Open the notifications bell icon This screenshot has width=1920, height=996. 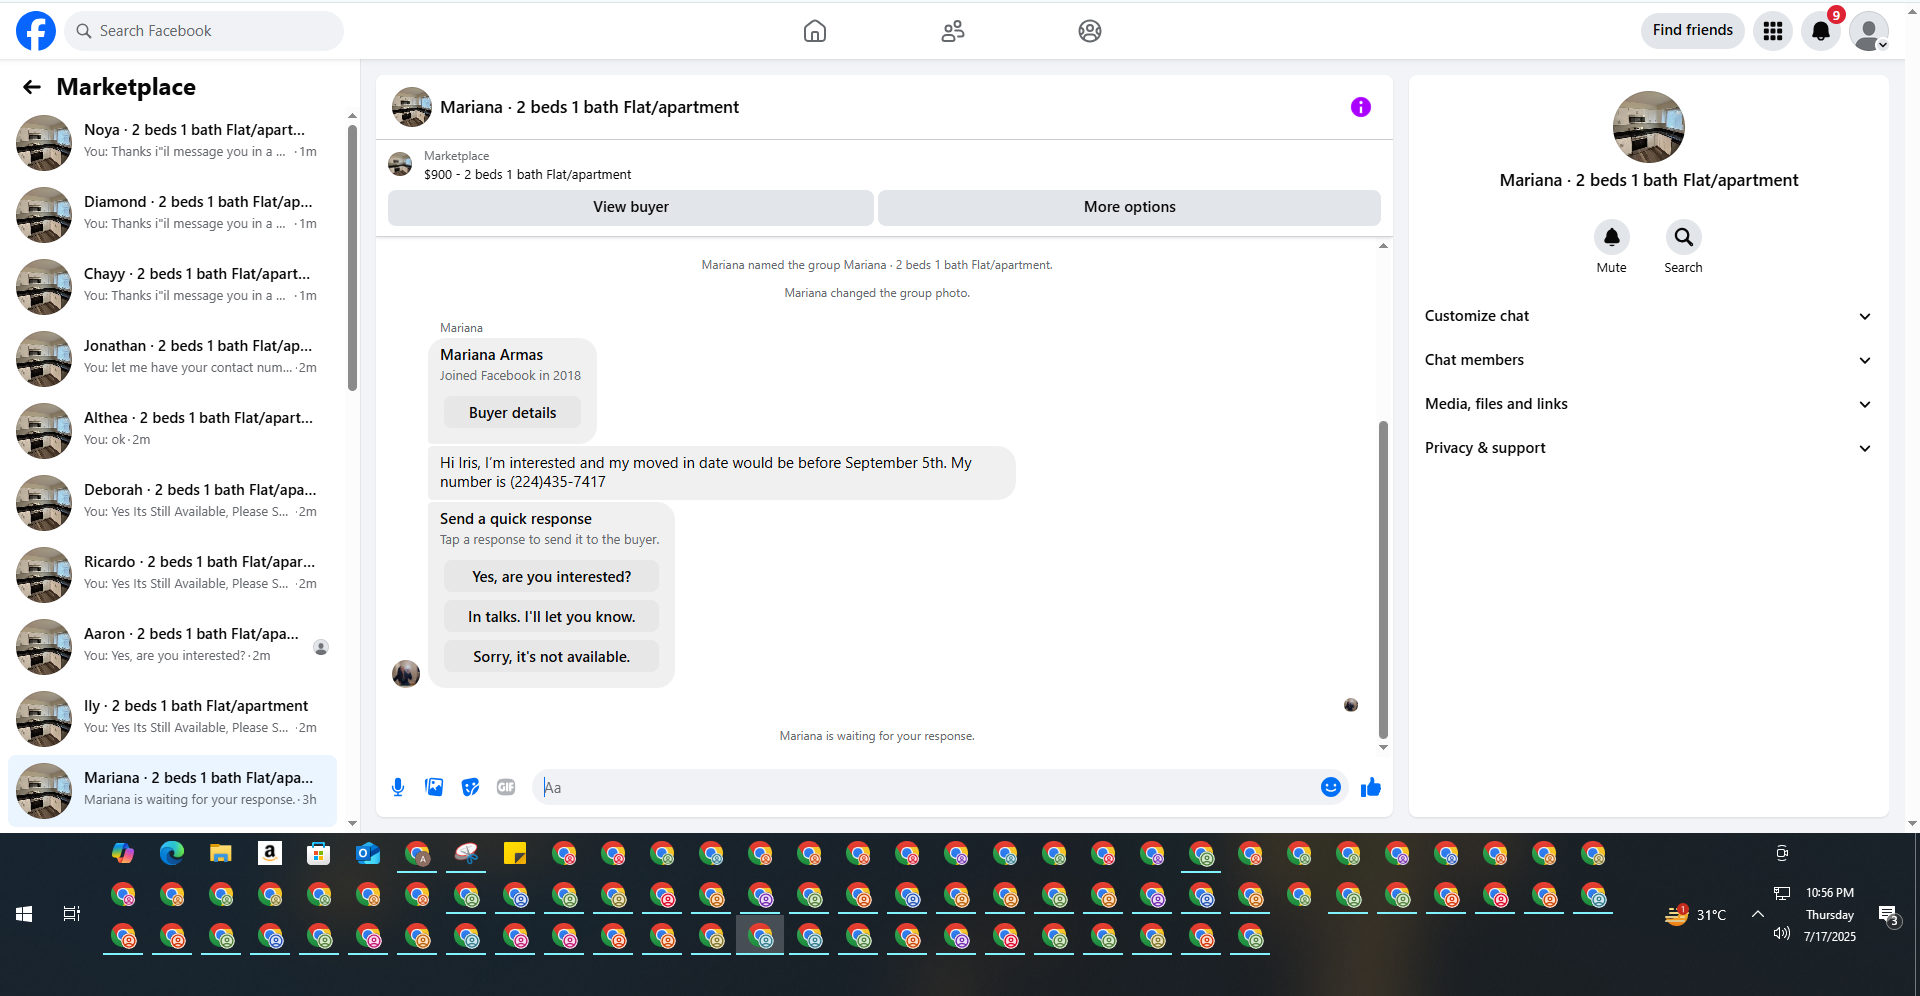point(1821,31)
